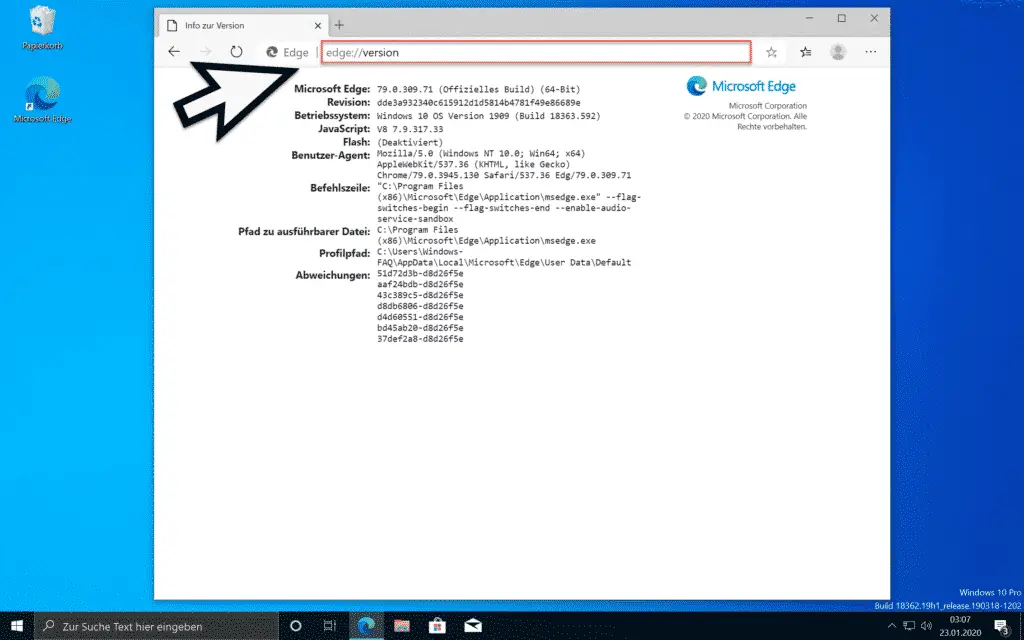Screen dimensions: 1024x640
Task: Open the Settings and more menu
Action: tap(871, 52)
